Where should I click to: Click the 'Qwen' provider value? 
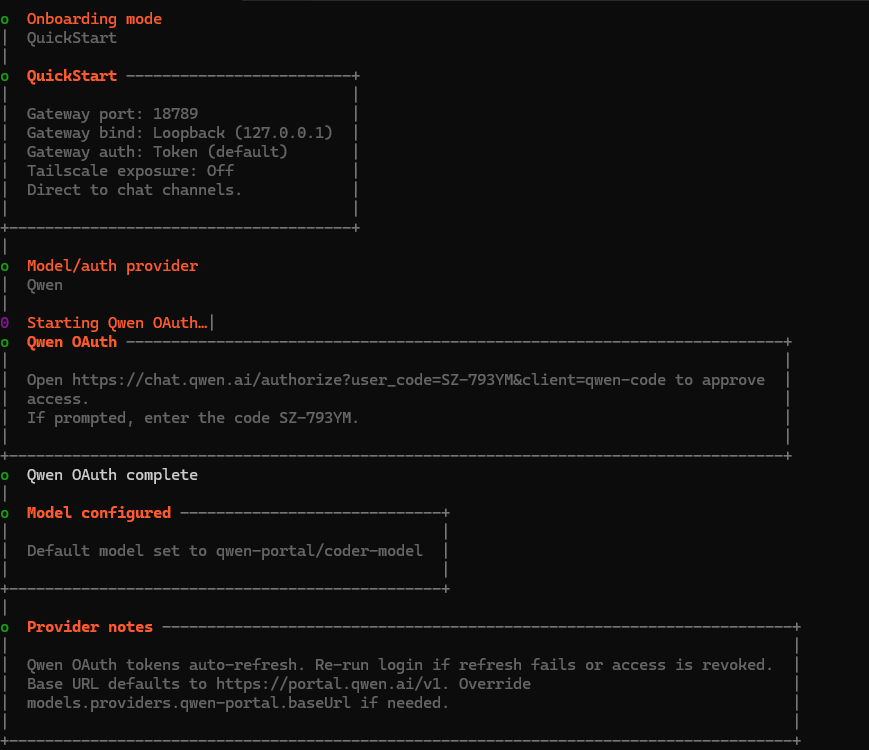pyautogui.click(x=45, y=285)
